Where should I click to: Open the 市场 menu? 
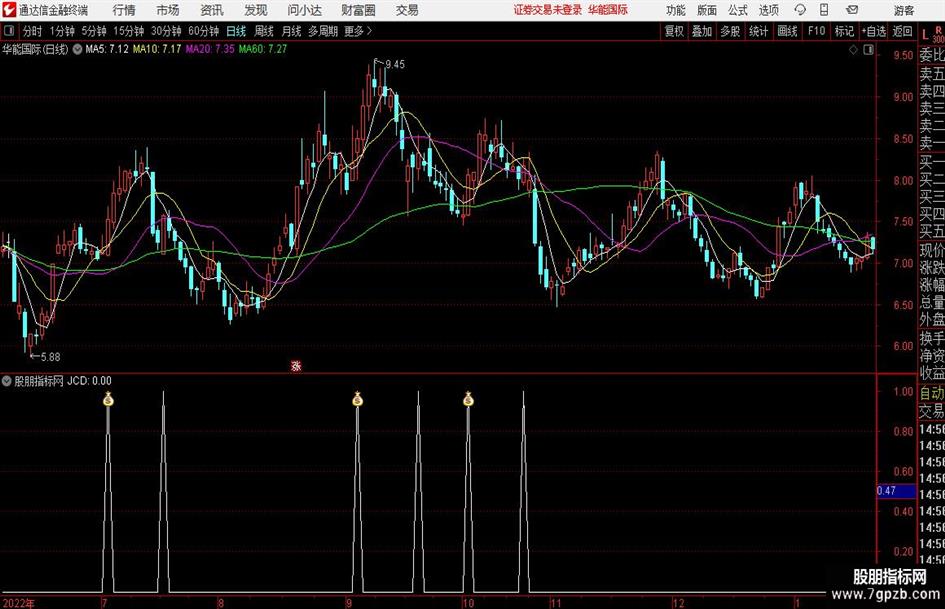pyautogui.click(x=168, y=10)
